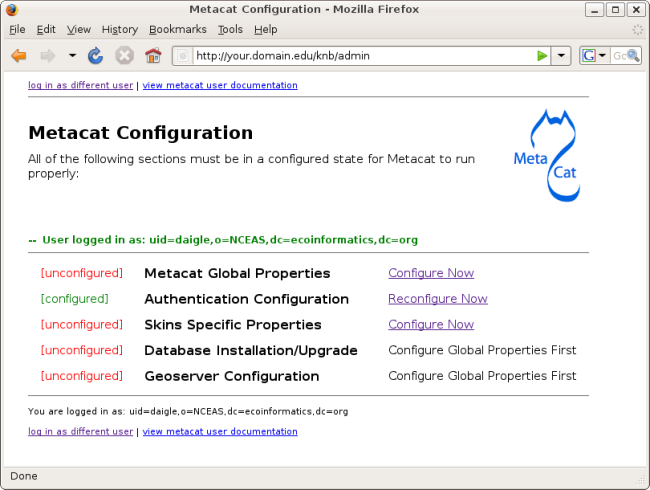Click Configure Now for Skins Specific Properties
This screenshot has width=650, height=490.
[x=431, y=325]
